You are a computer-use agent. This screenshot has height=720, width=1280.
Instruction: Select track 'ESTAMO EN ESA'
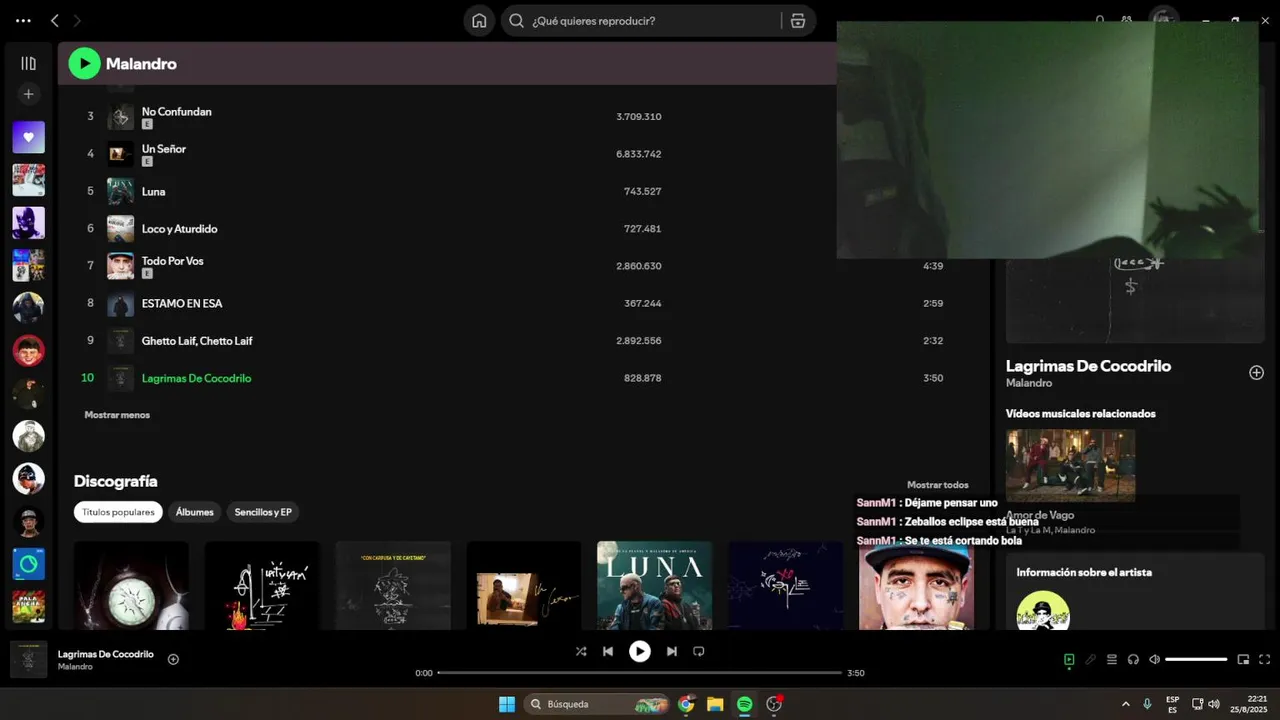(x=182, y=303)
